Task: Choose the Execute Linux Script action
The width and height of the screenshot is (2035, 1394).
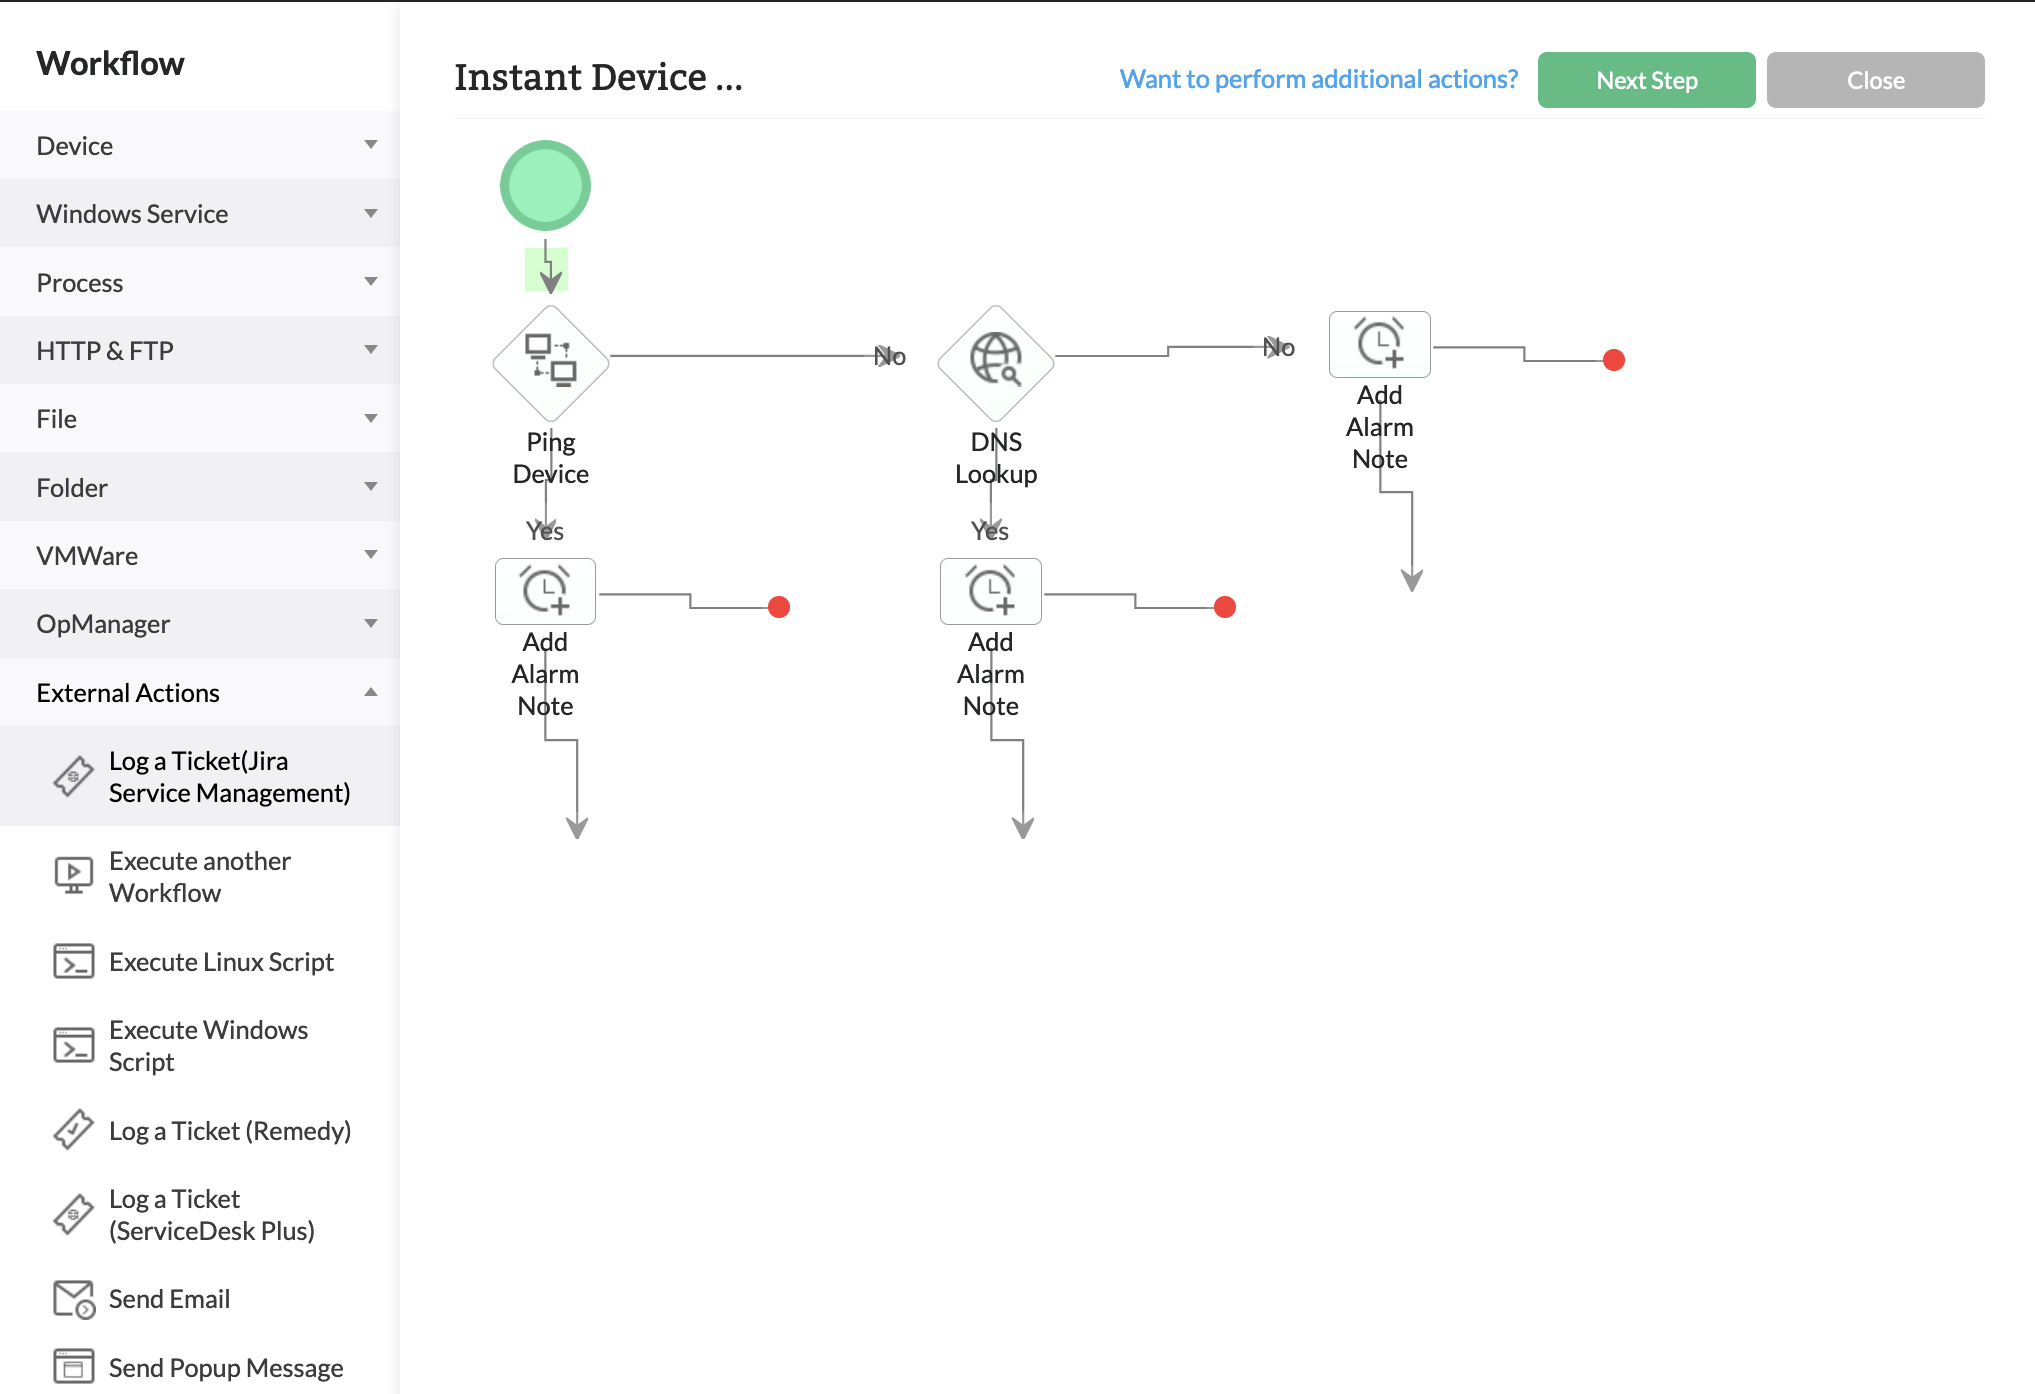Action: pyautogui.click(x=221, y=961)
